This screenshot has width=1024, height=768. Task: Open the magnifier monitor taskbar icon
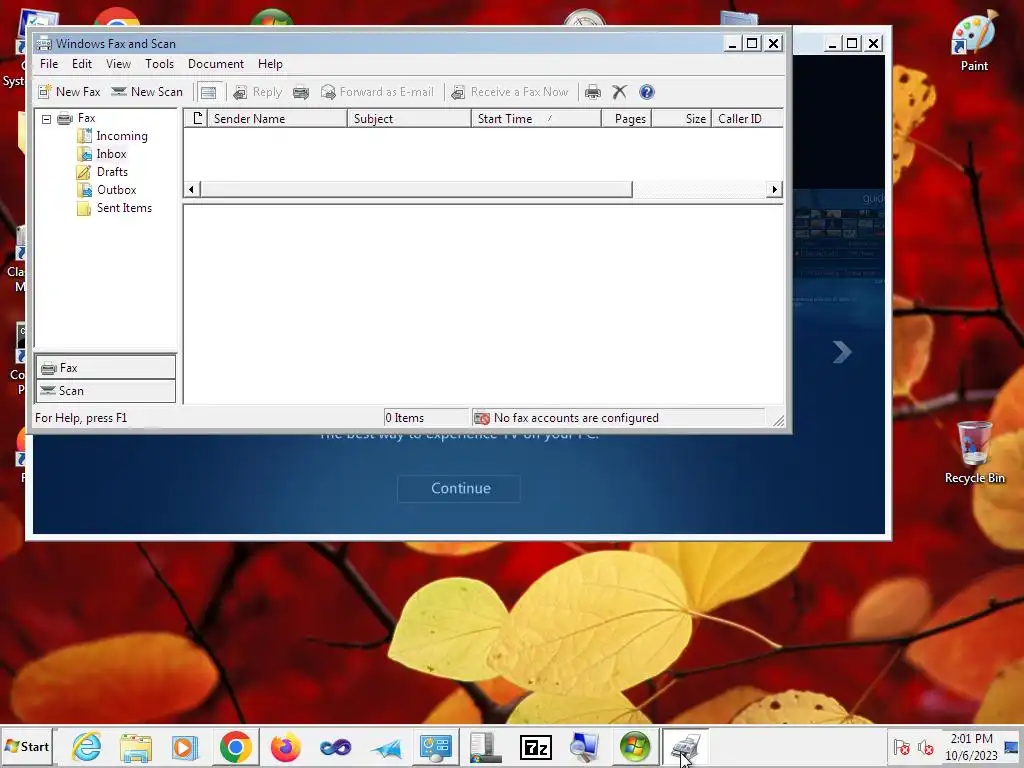click(584, 746)
